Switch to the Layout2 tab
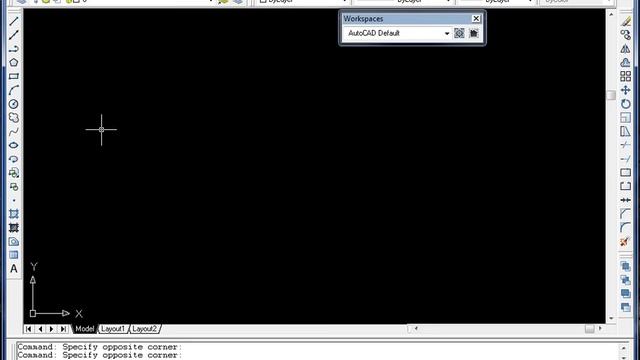Screen dimensions: 640x360 [144, 329]
